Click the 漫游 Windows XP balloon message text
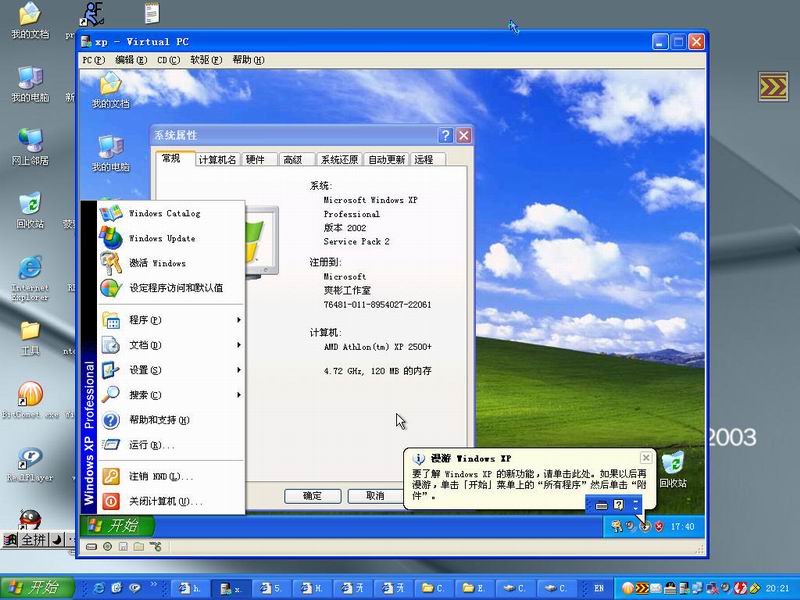Screen dimensions: 800x600 click(x=530, y=484)
